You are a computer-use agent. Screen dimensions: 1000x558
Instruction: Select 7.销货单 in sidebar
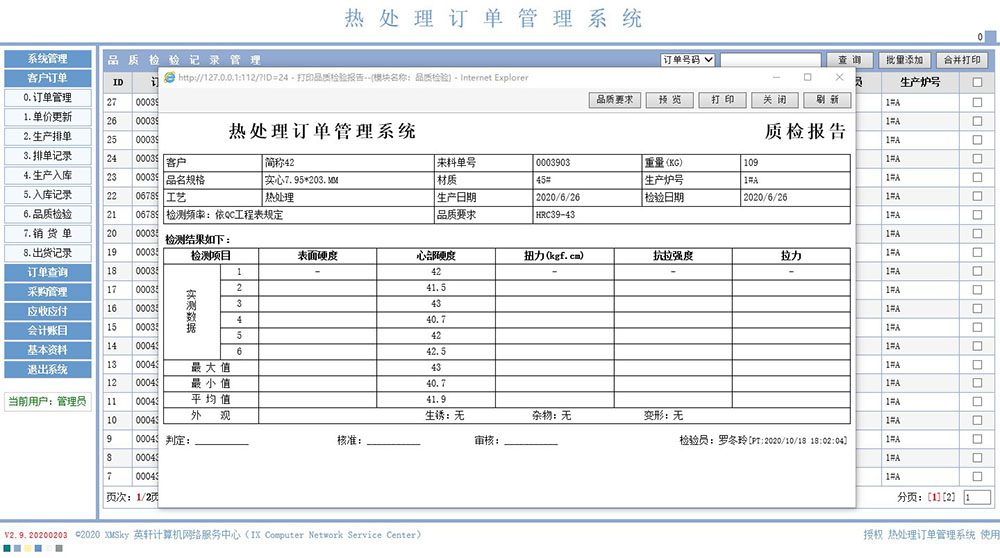48,233
